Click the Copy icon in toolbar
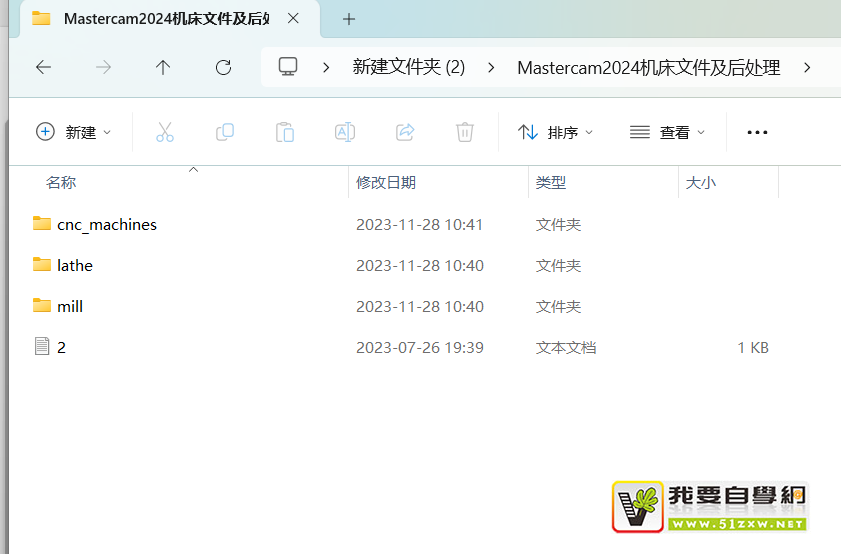The height and width of the screenshot is (554, 841). click(x=225, y=132)
